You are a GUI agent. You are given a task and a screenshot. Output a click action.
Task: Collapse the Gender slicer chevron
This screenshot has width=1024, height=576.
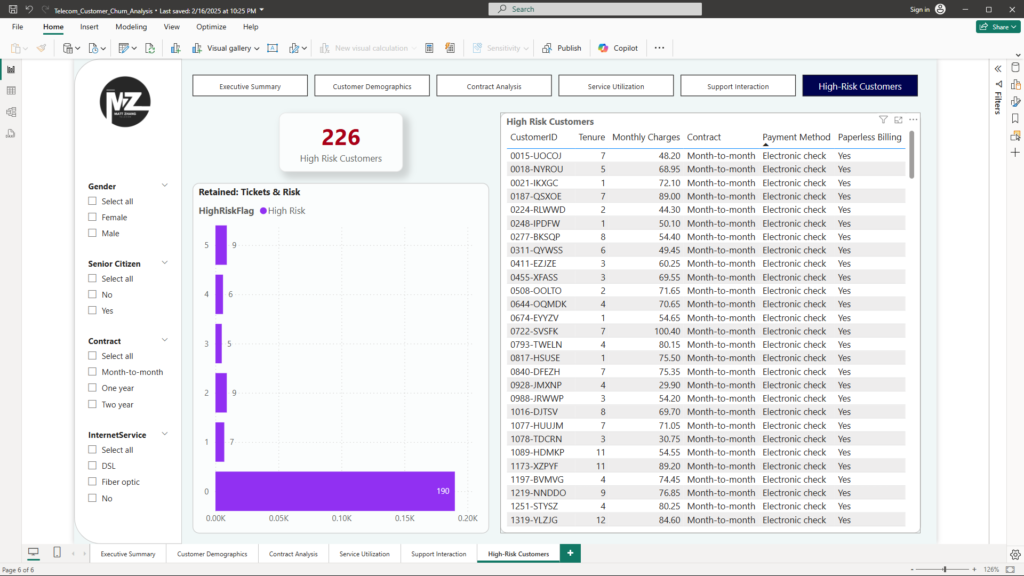pos(165,186)
